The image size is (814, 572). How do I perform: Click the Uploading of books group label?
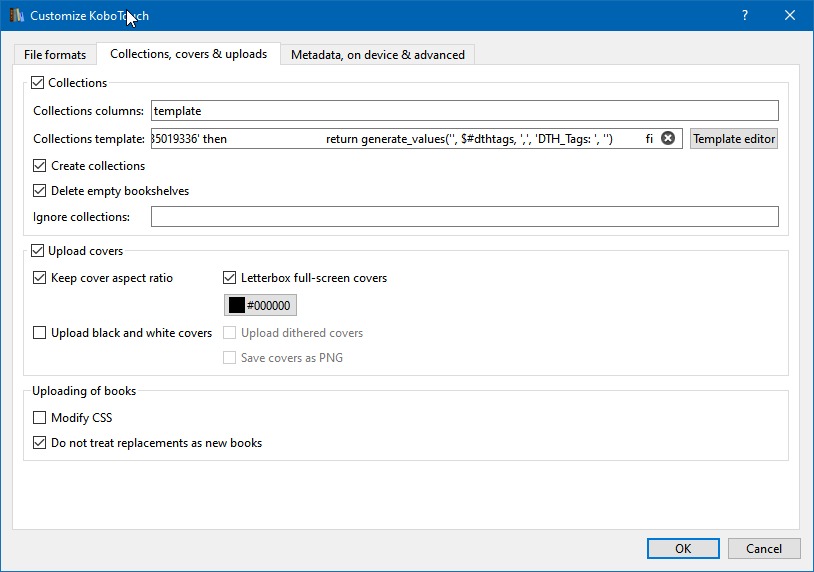pos(84,391)
